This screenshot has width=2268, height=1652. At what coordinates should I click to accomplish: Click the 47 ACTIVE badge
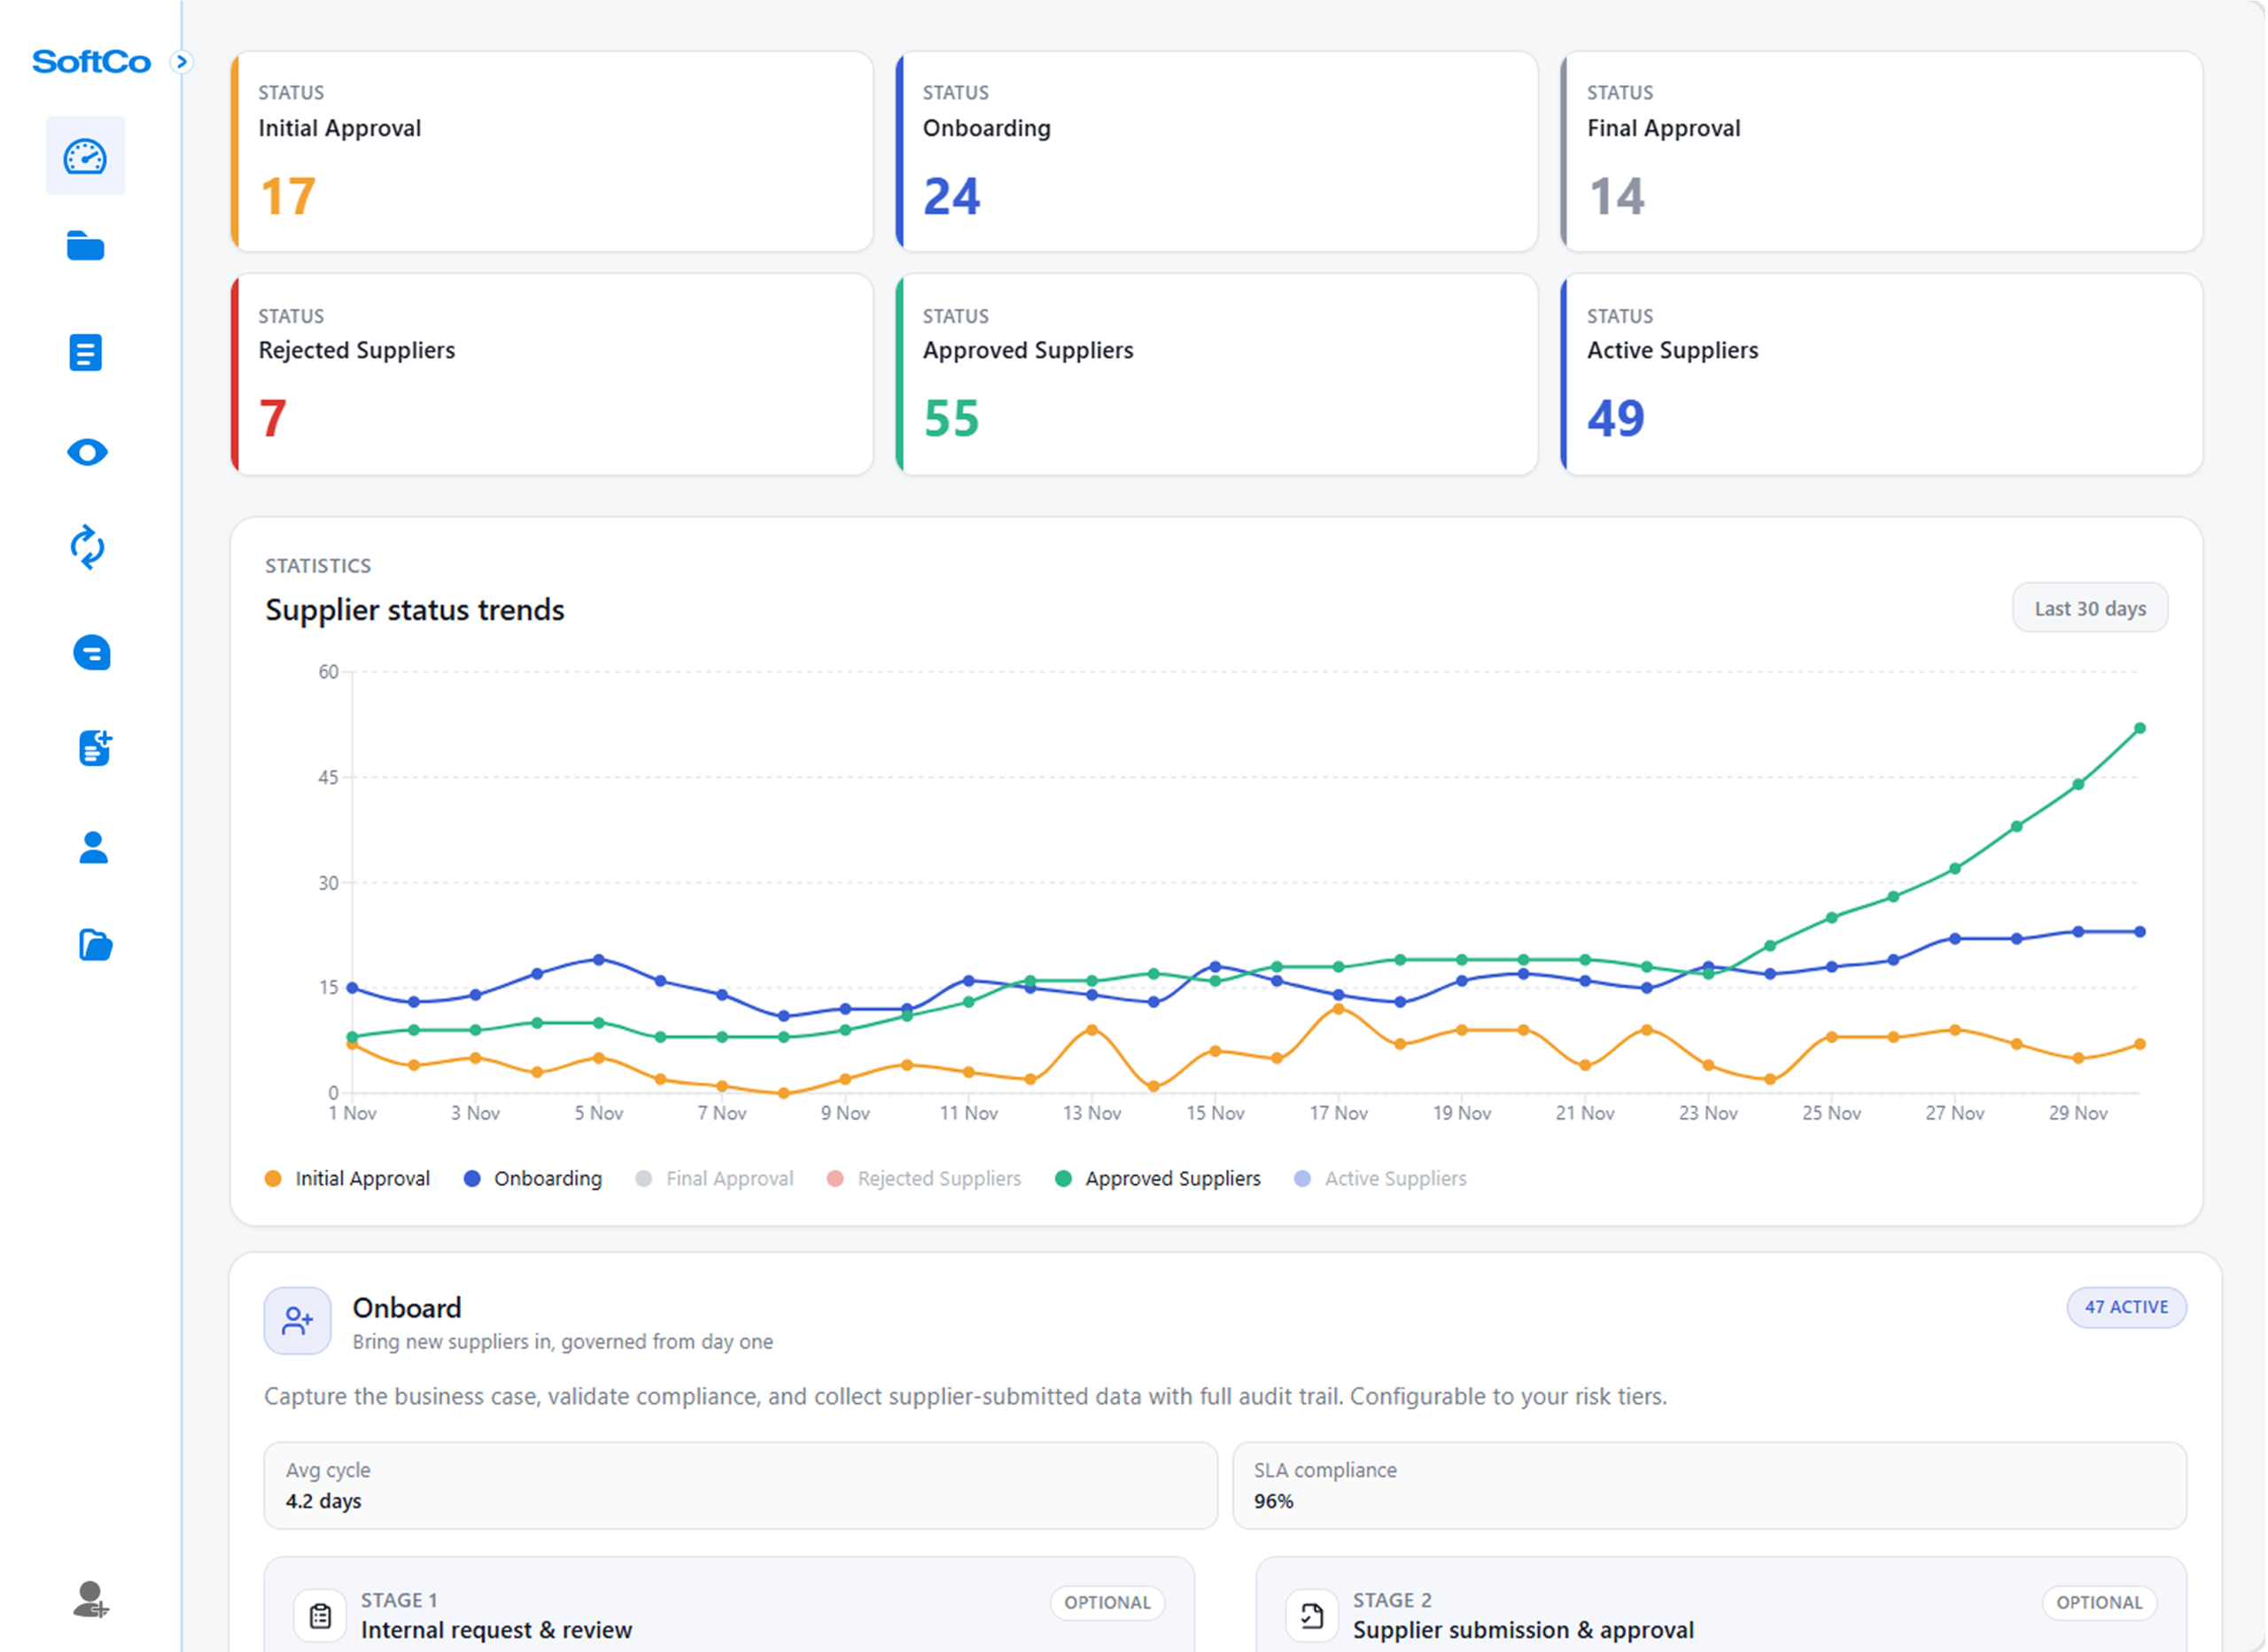2125,1307
